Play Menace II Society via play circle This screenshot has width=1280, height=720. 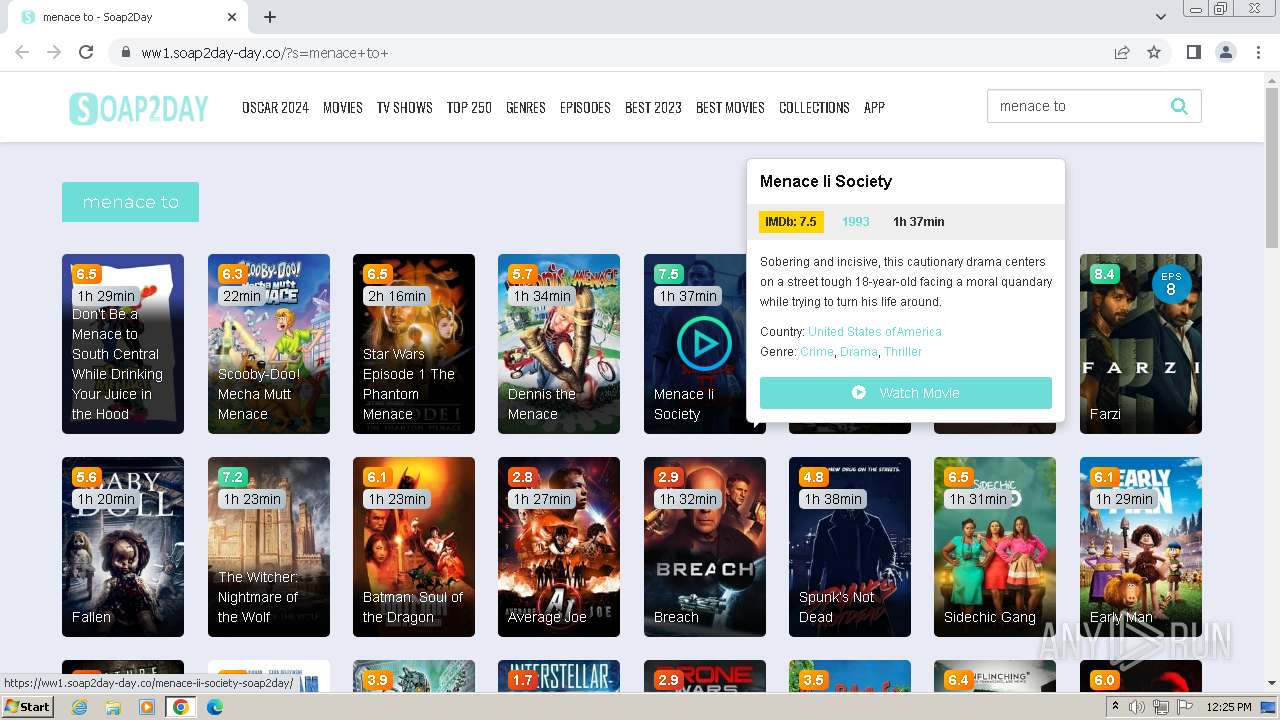[x=704, y=344]
